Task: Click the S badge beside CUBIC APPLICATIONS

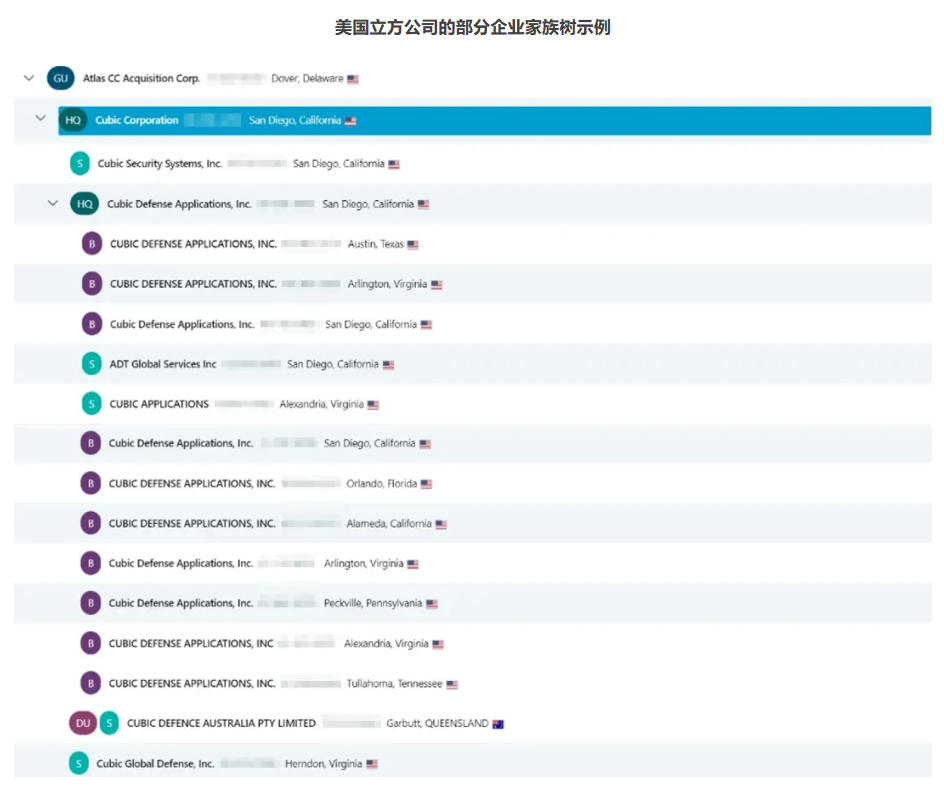Action: (92, 403)
